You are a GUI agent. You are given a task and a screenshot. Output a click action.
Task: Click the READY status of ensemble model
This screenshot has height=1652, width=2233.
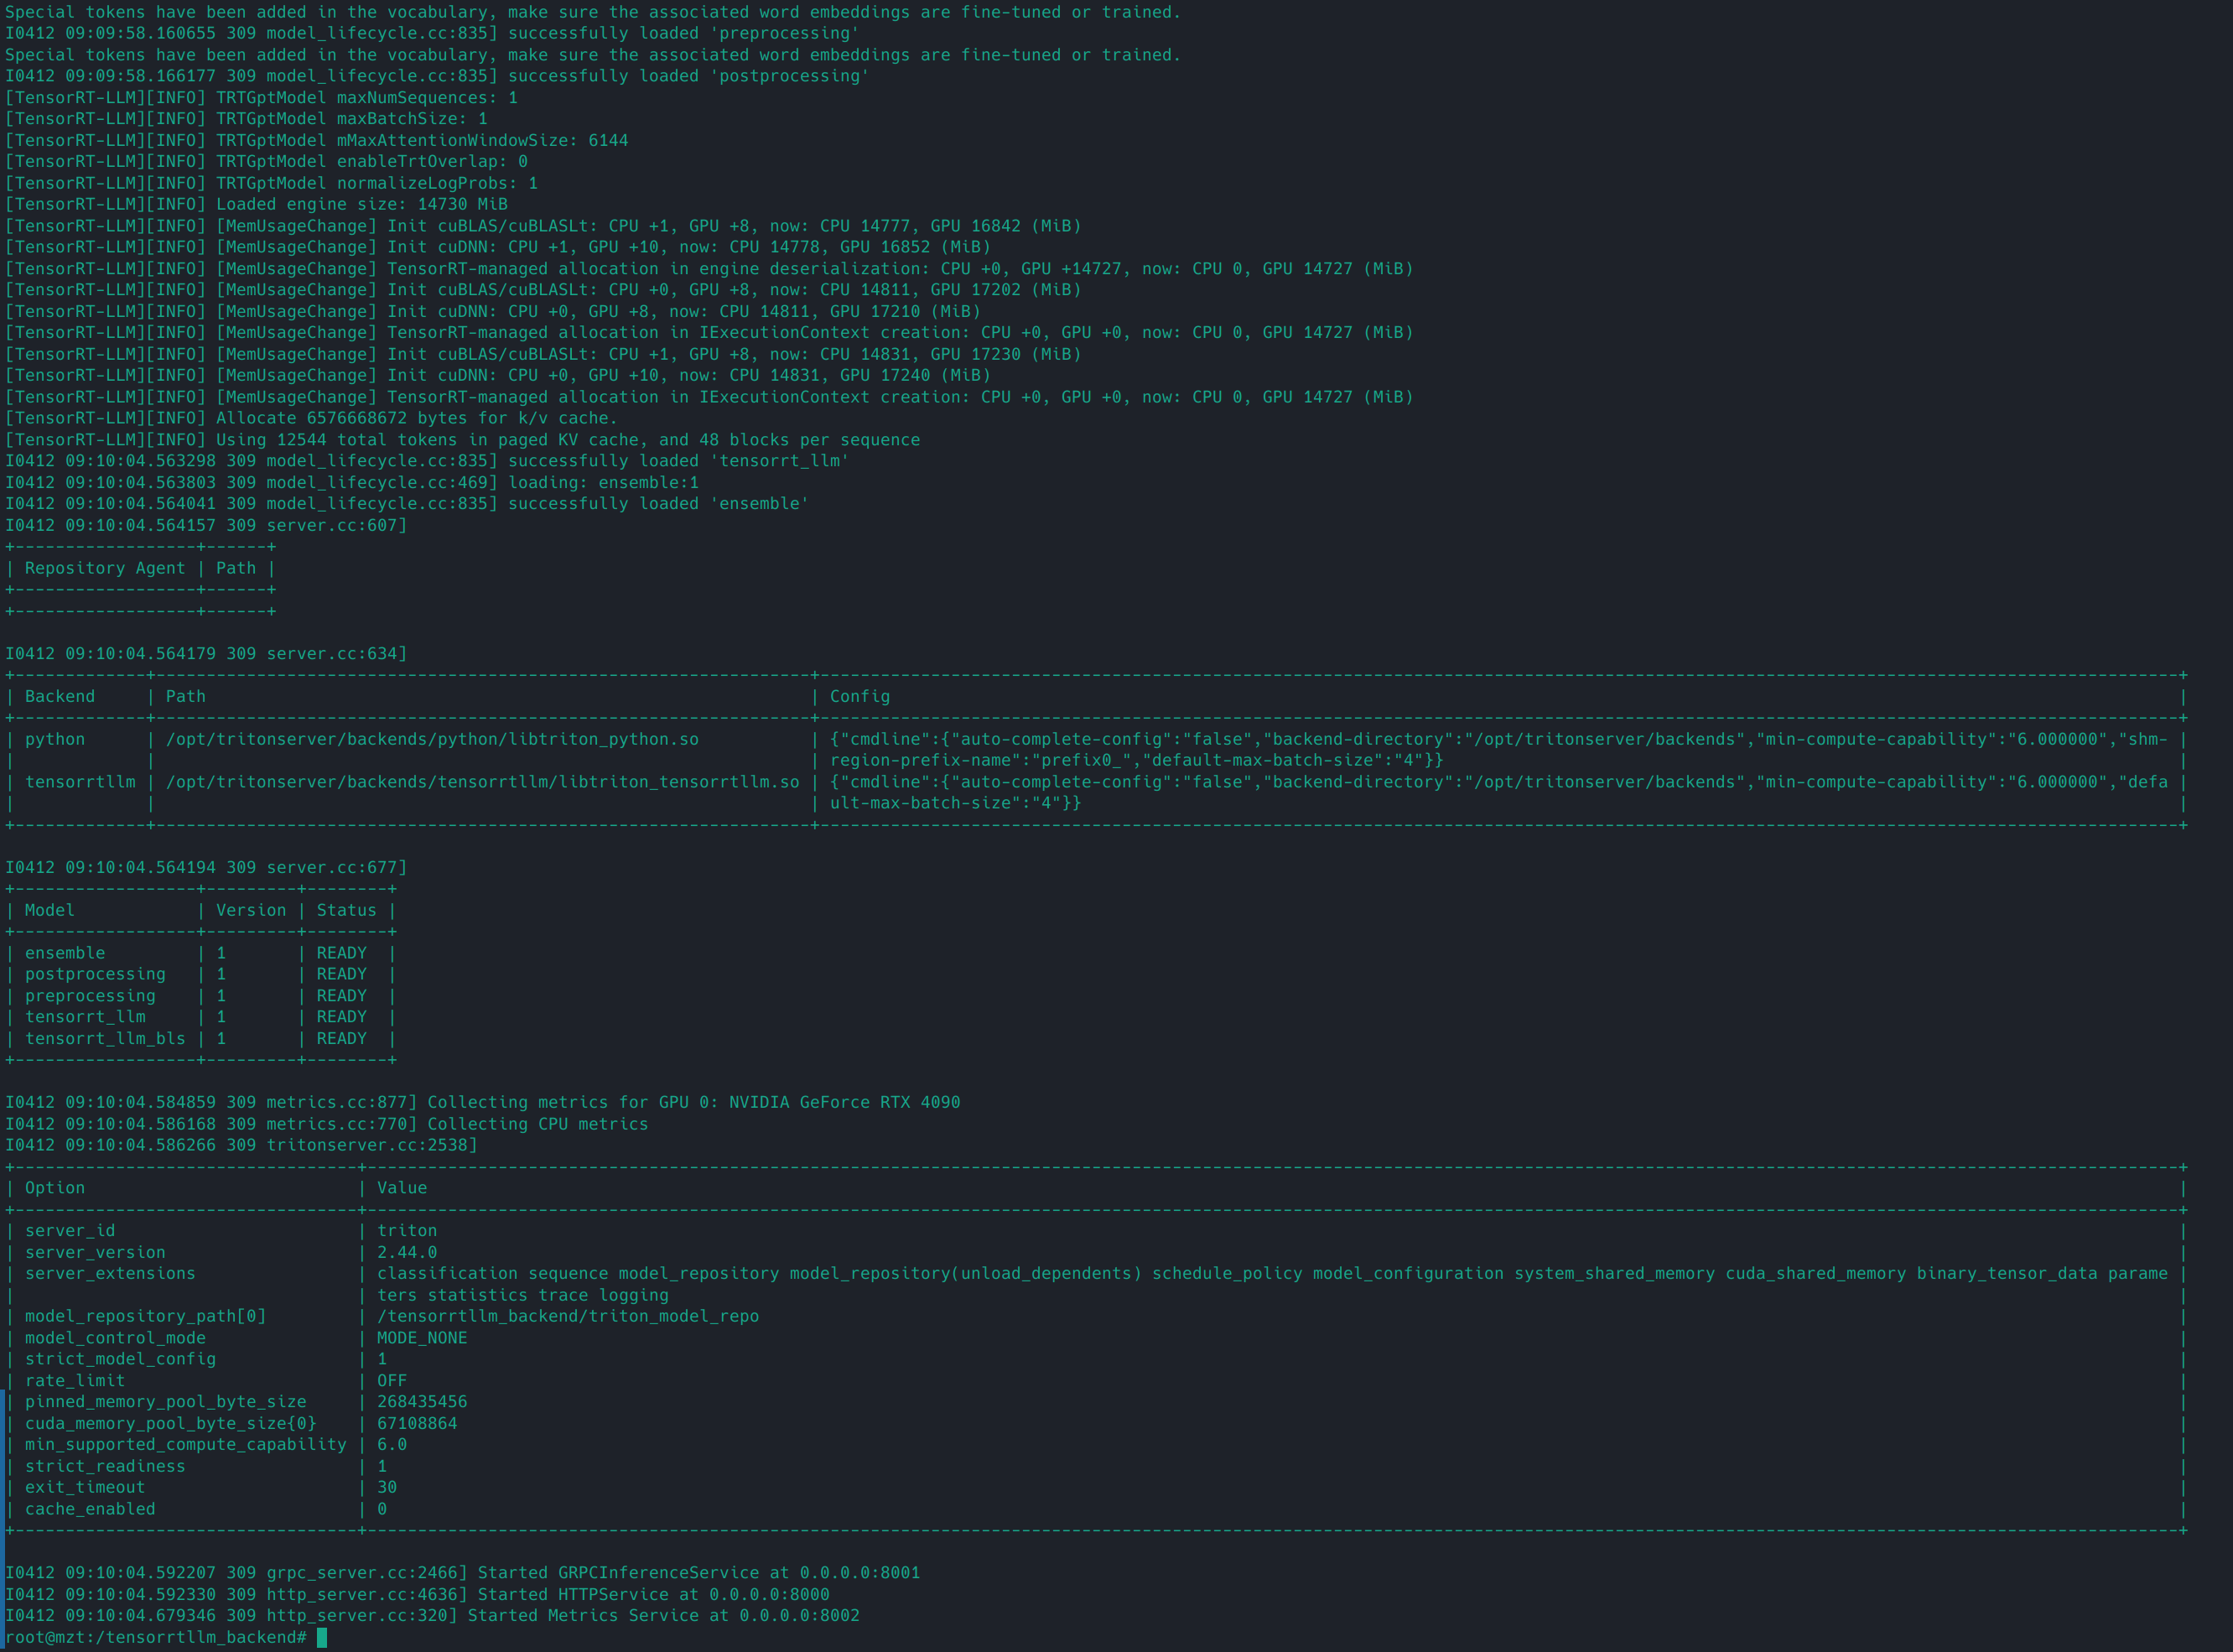click(x=341, y=953)
